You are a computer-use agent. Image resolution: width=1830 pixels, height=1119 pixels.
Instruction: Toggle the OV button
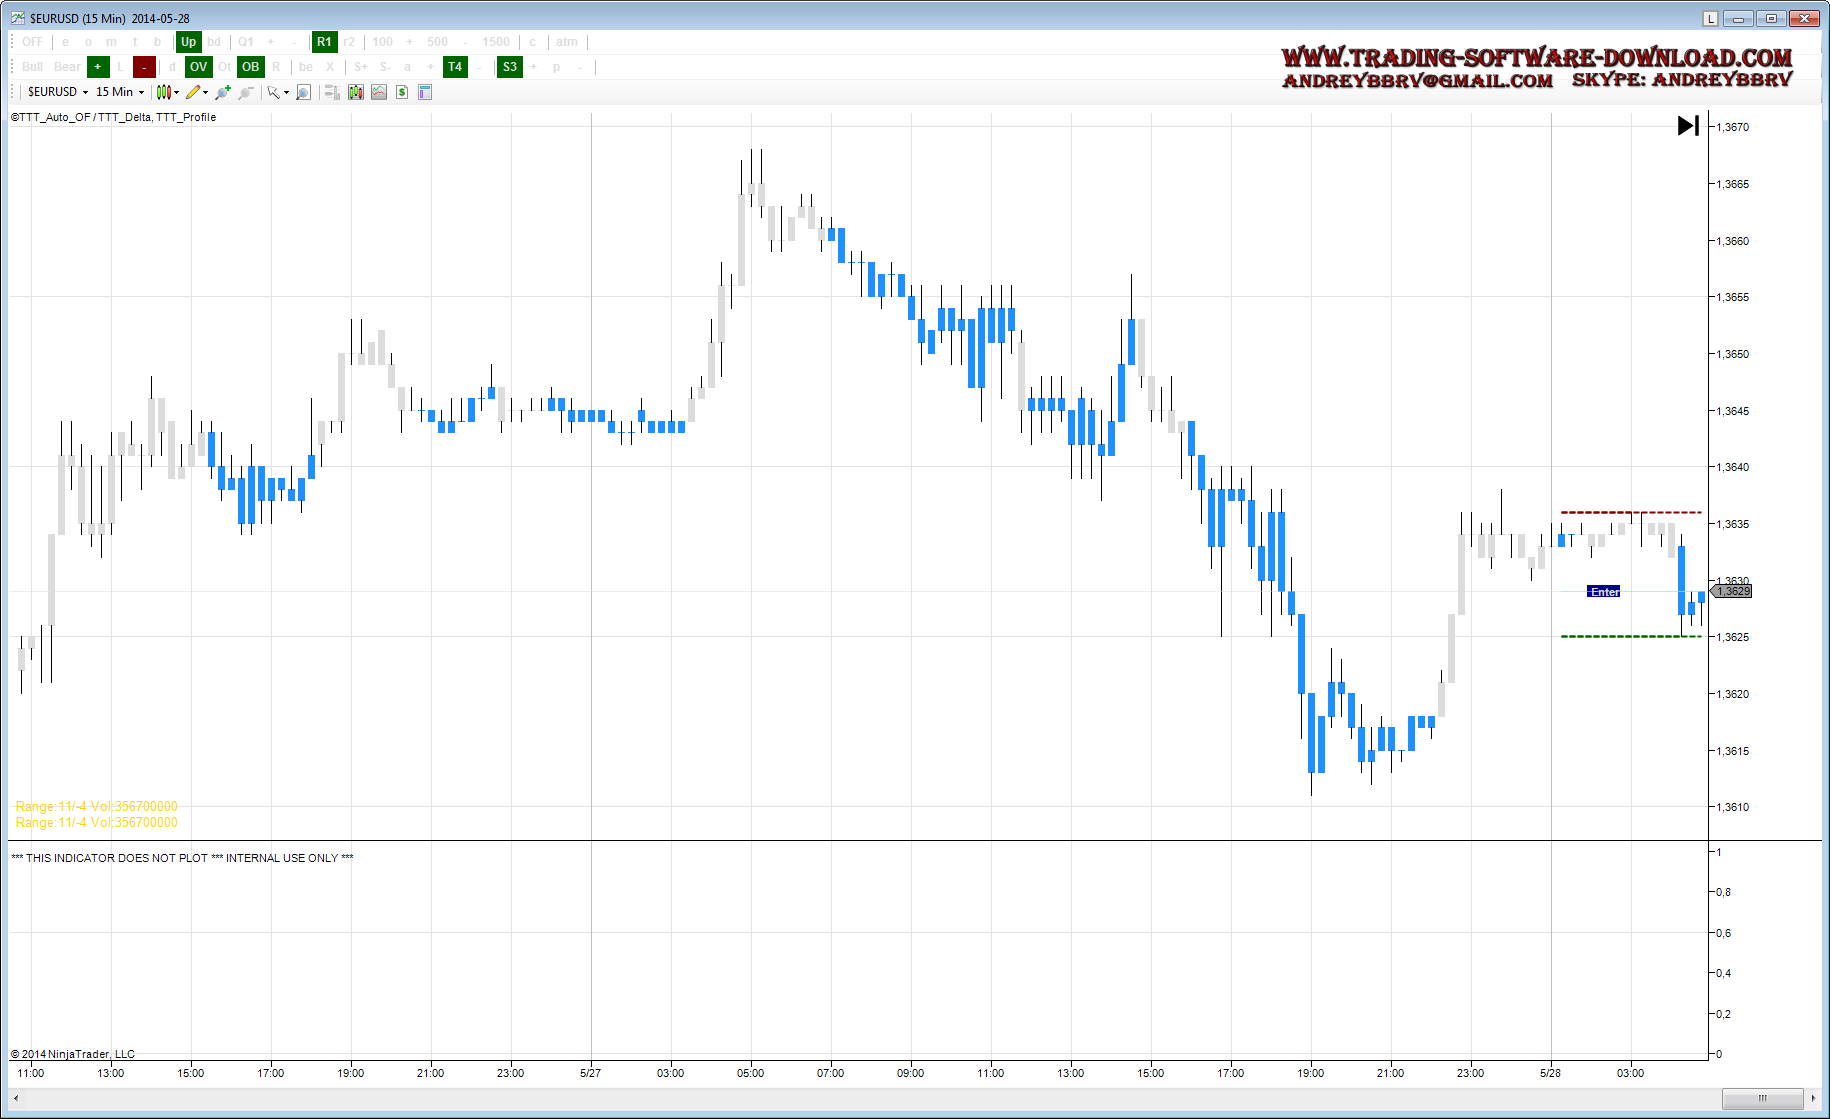[x=198, y=67]
